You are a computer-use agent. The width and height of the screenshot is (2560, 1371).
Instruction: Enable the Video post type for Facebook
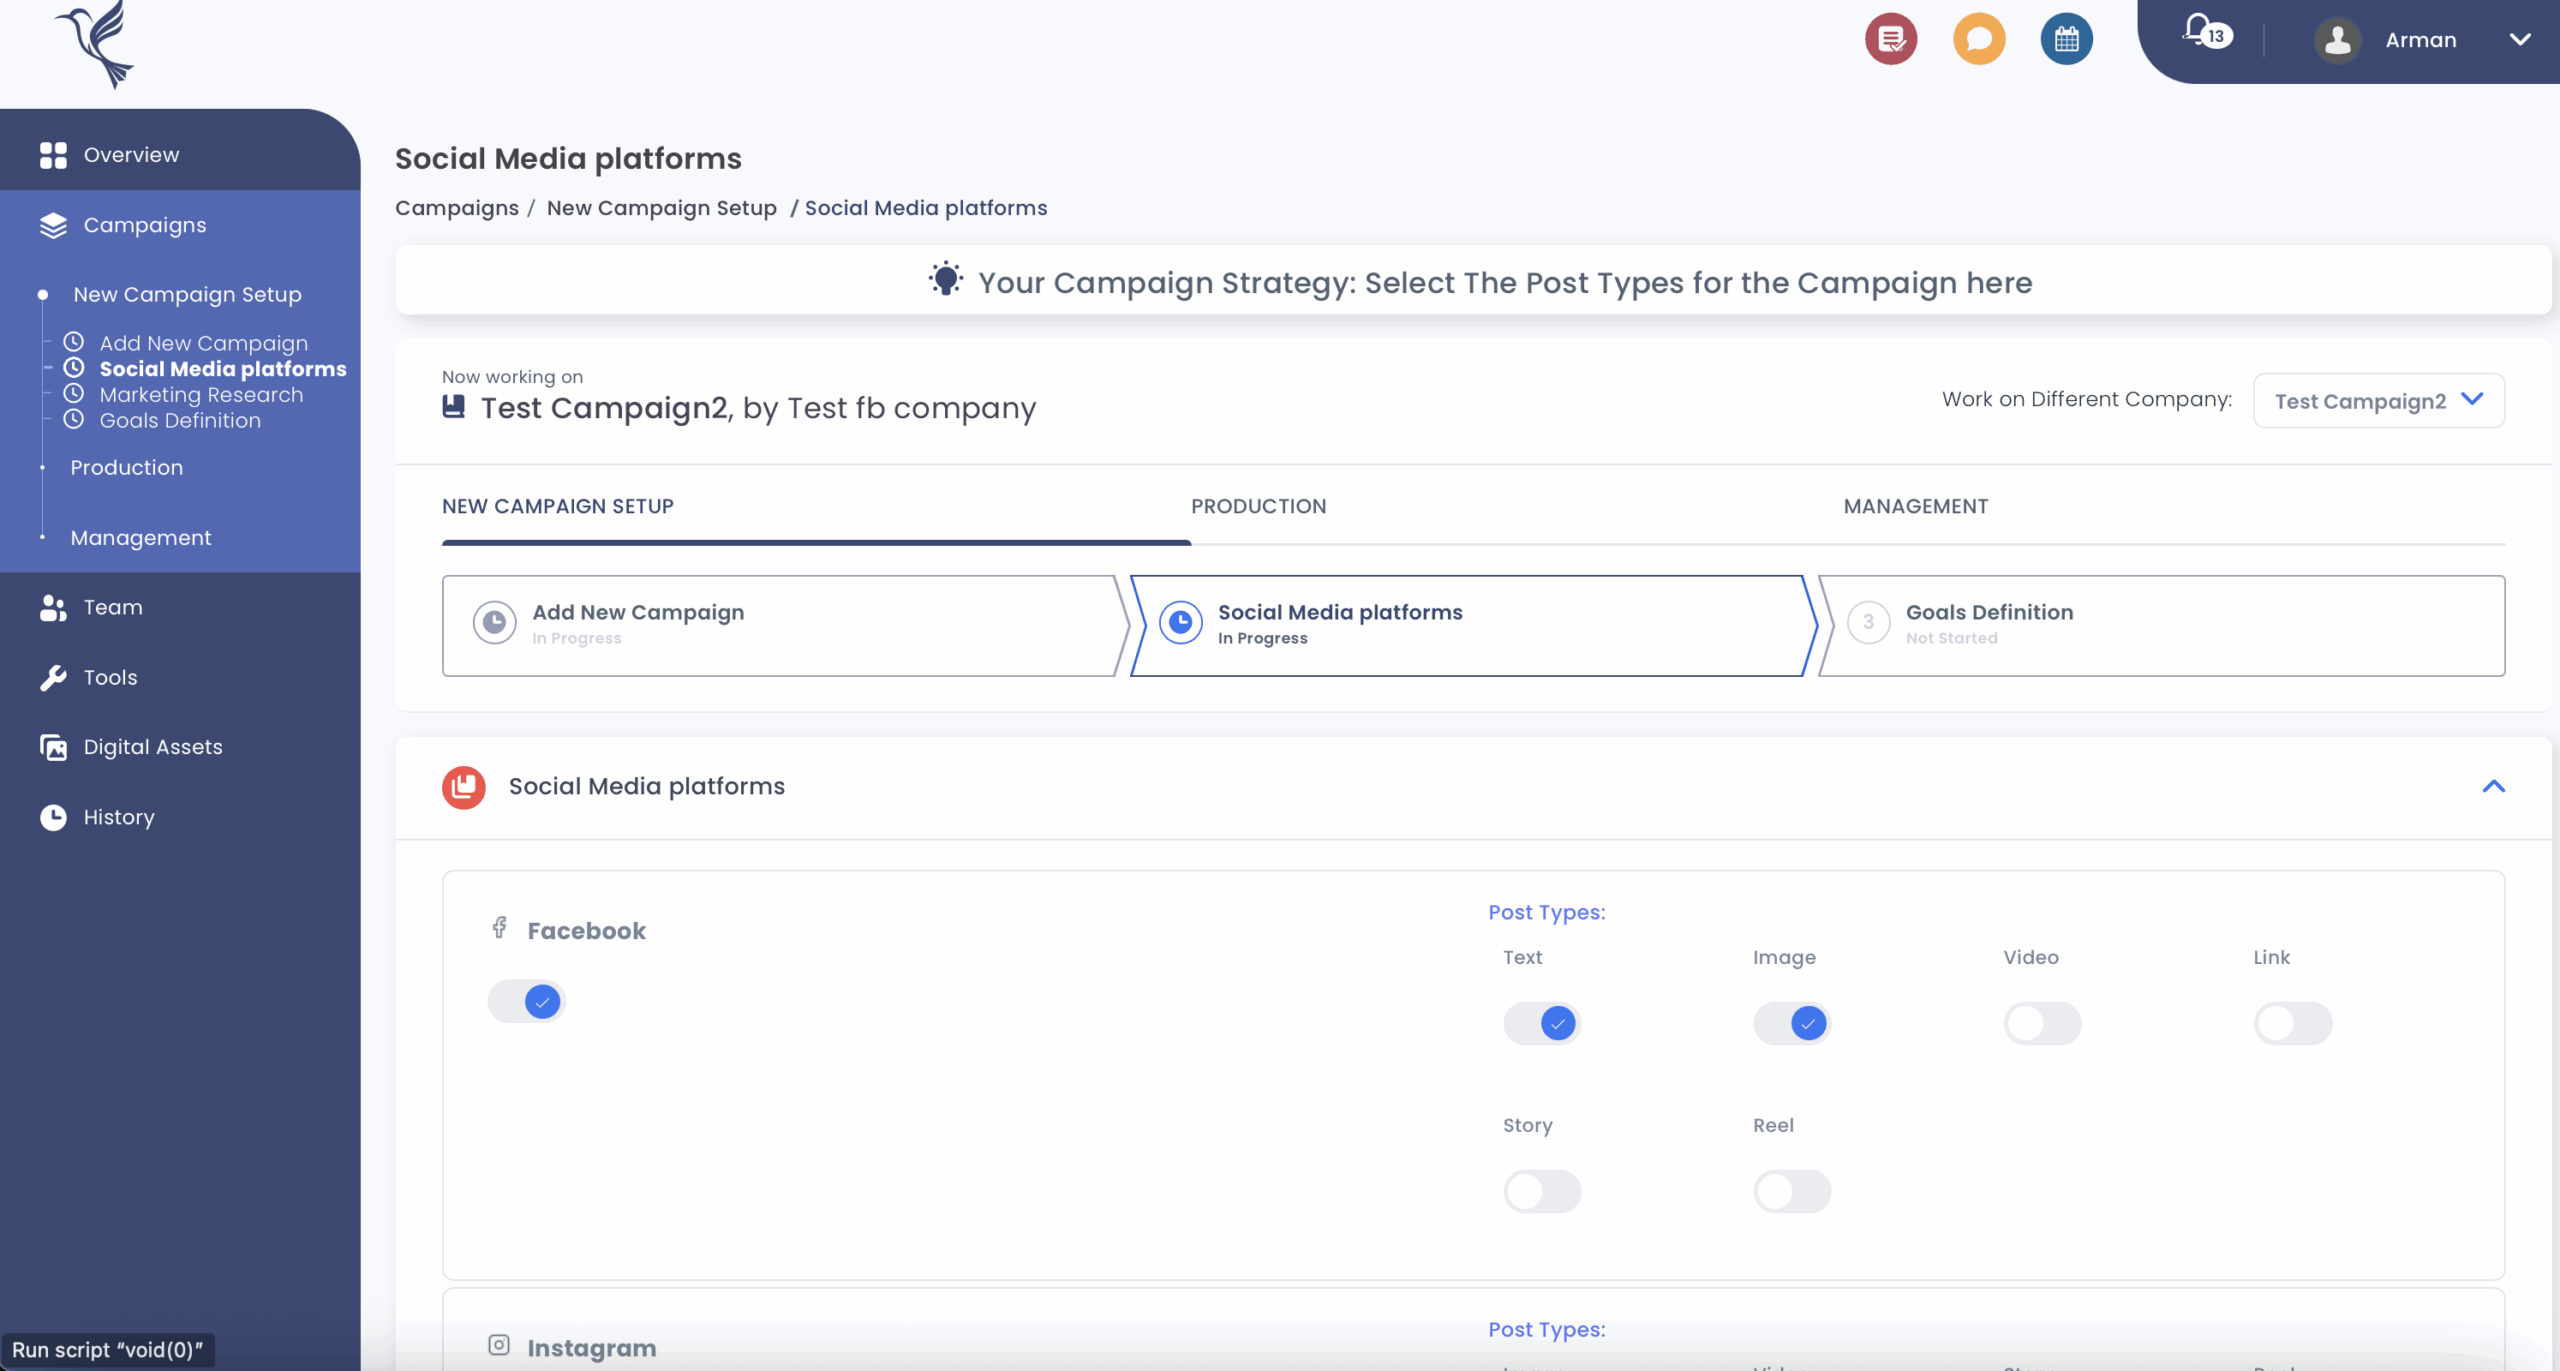coord(2043,1023)
